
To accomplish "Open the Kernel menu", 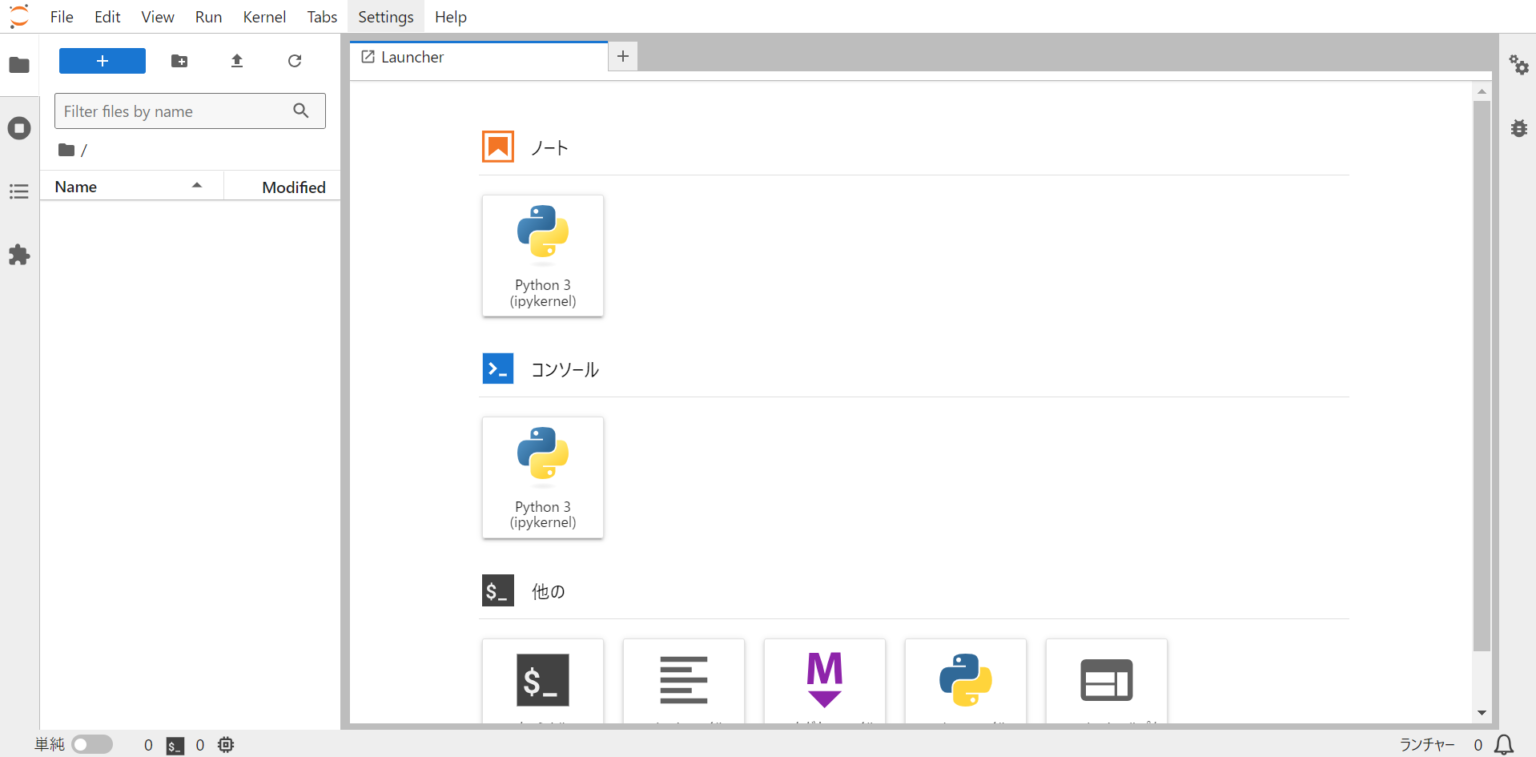I will point(264,16).
